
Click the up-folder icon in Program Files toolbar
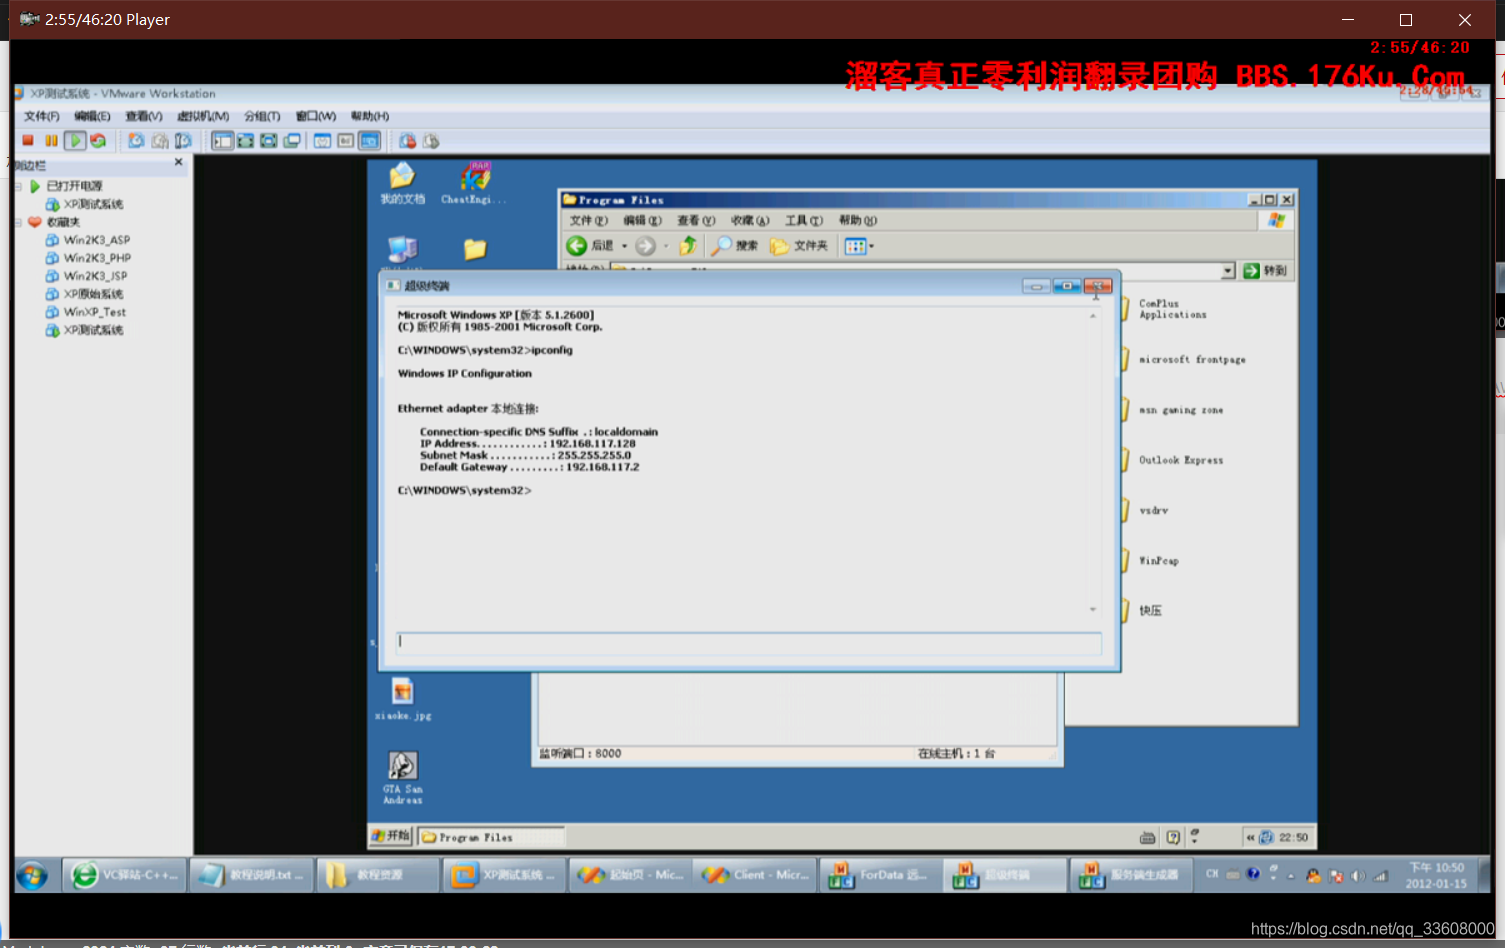coord(688,246)
